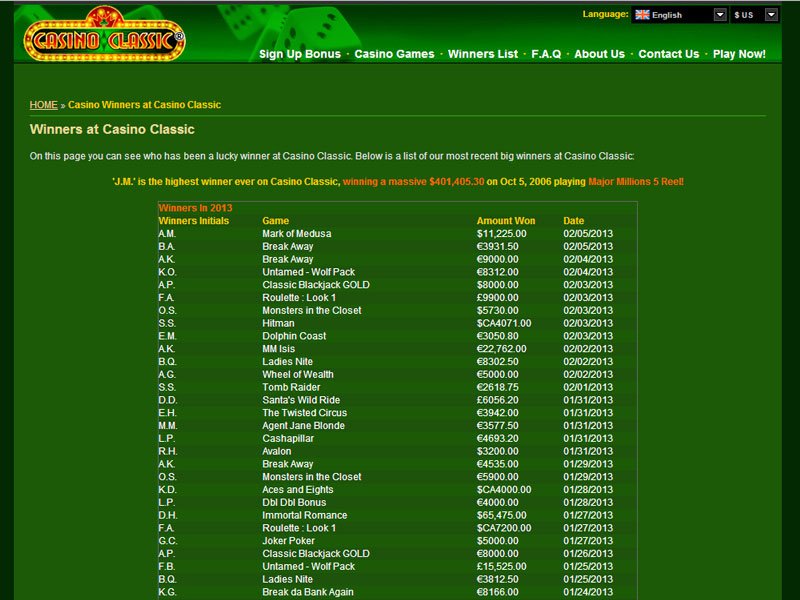Click the 'MM Isis' game cell

pyautogui.click(x=279, y=349)
